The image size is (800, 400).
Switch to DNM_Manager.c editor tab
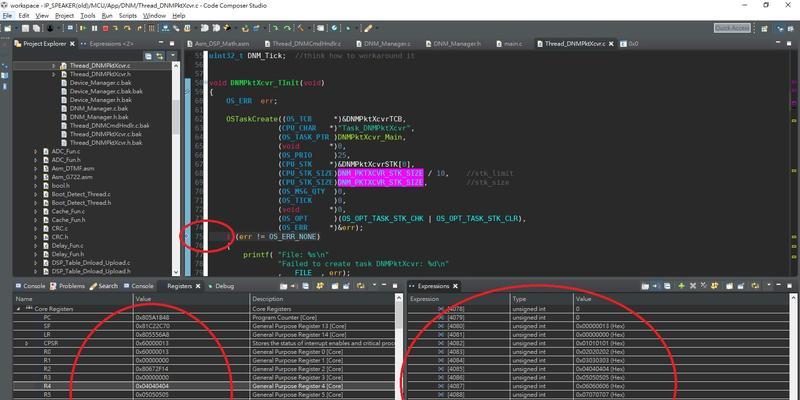pos(383,44)
